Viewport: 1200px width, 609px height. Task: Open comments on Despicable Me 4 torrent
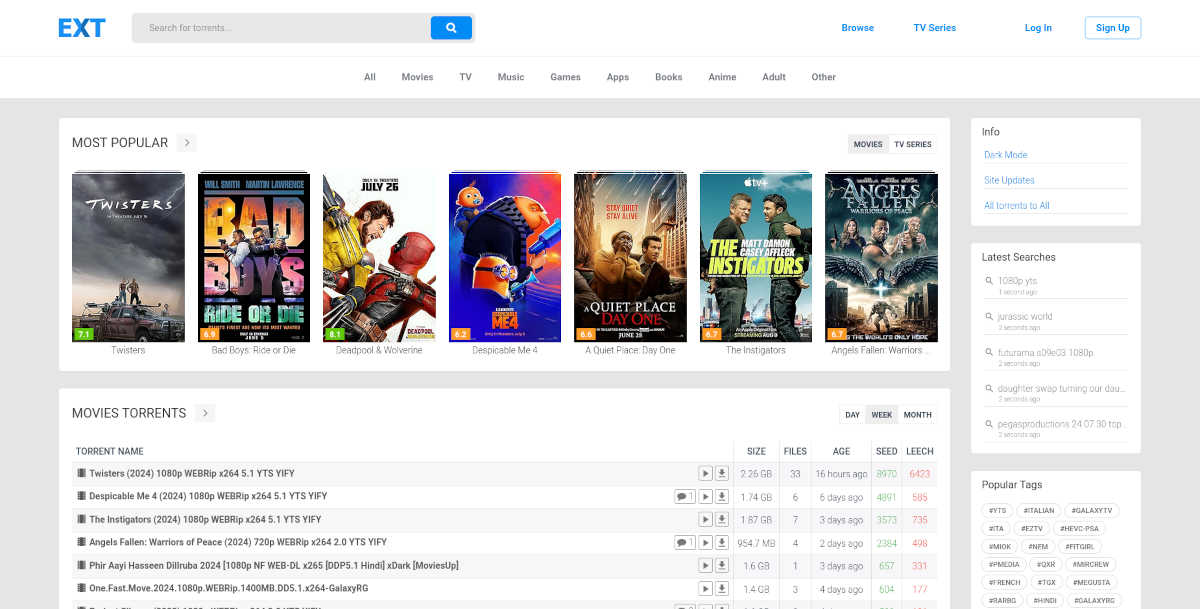click(x=685, y=497)
